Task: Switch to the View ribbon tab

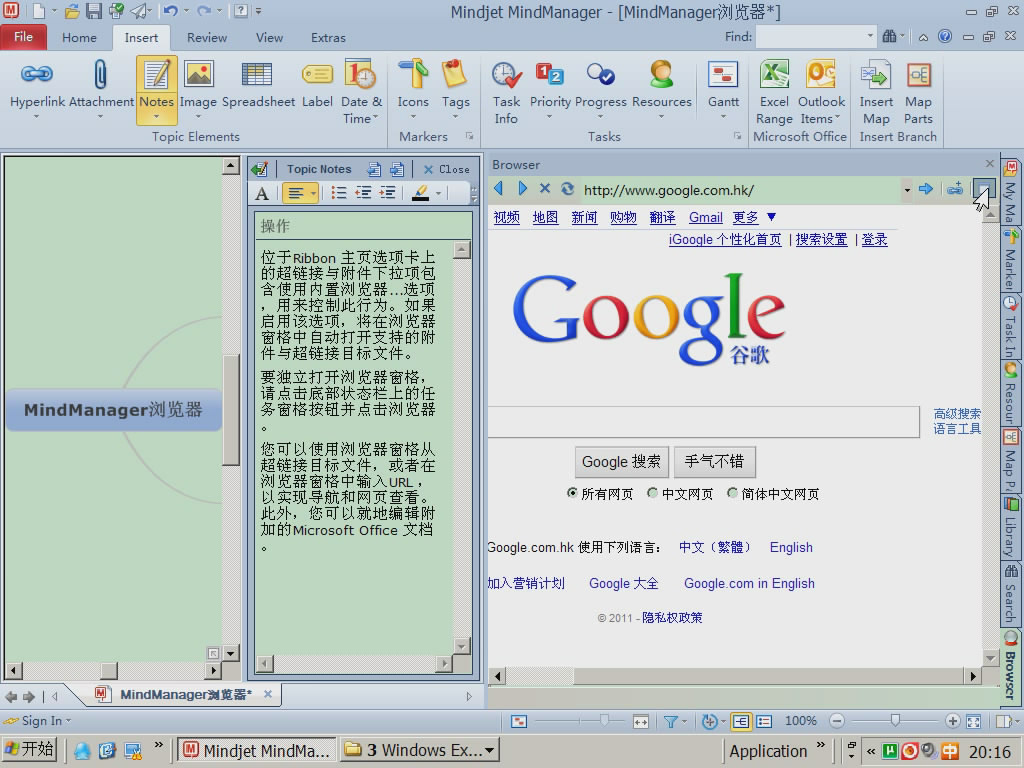Action: tap(269, 37)
